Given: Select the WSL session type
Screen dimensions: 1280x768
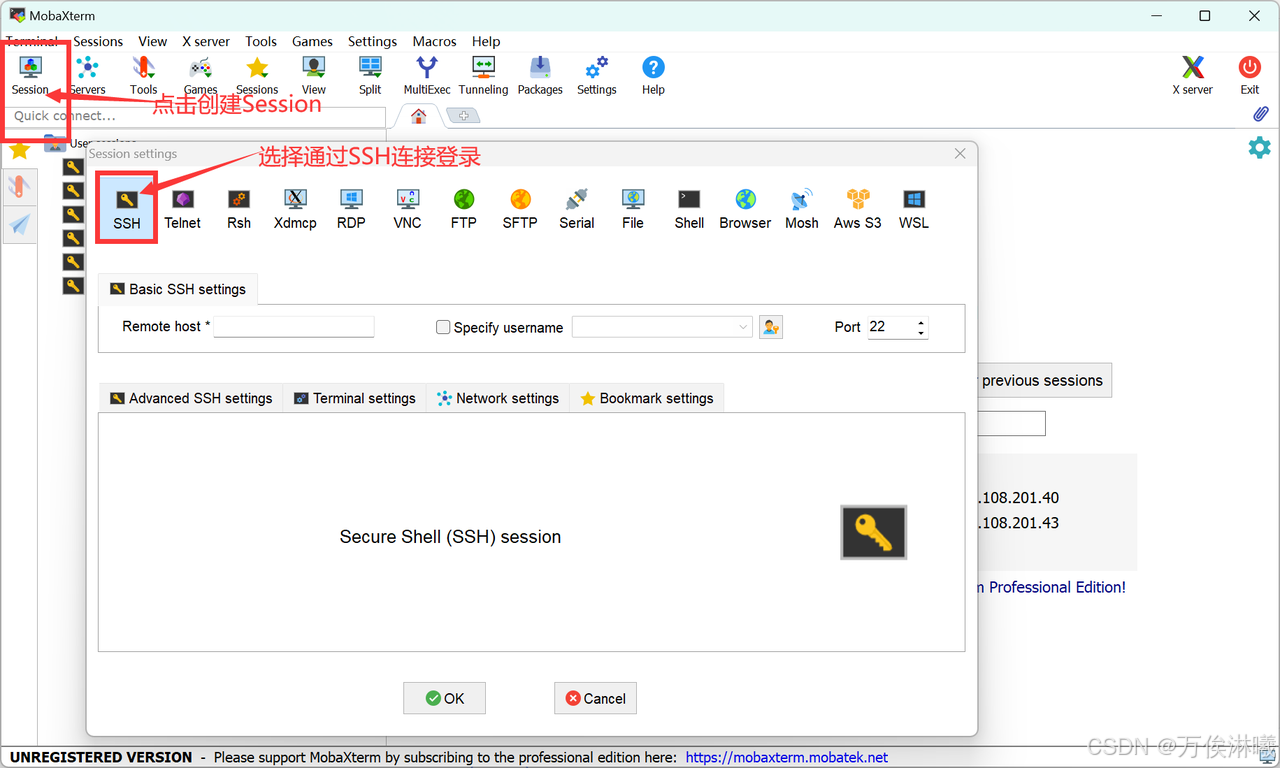Looking at the screenshot, I should pos(914,208).
